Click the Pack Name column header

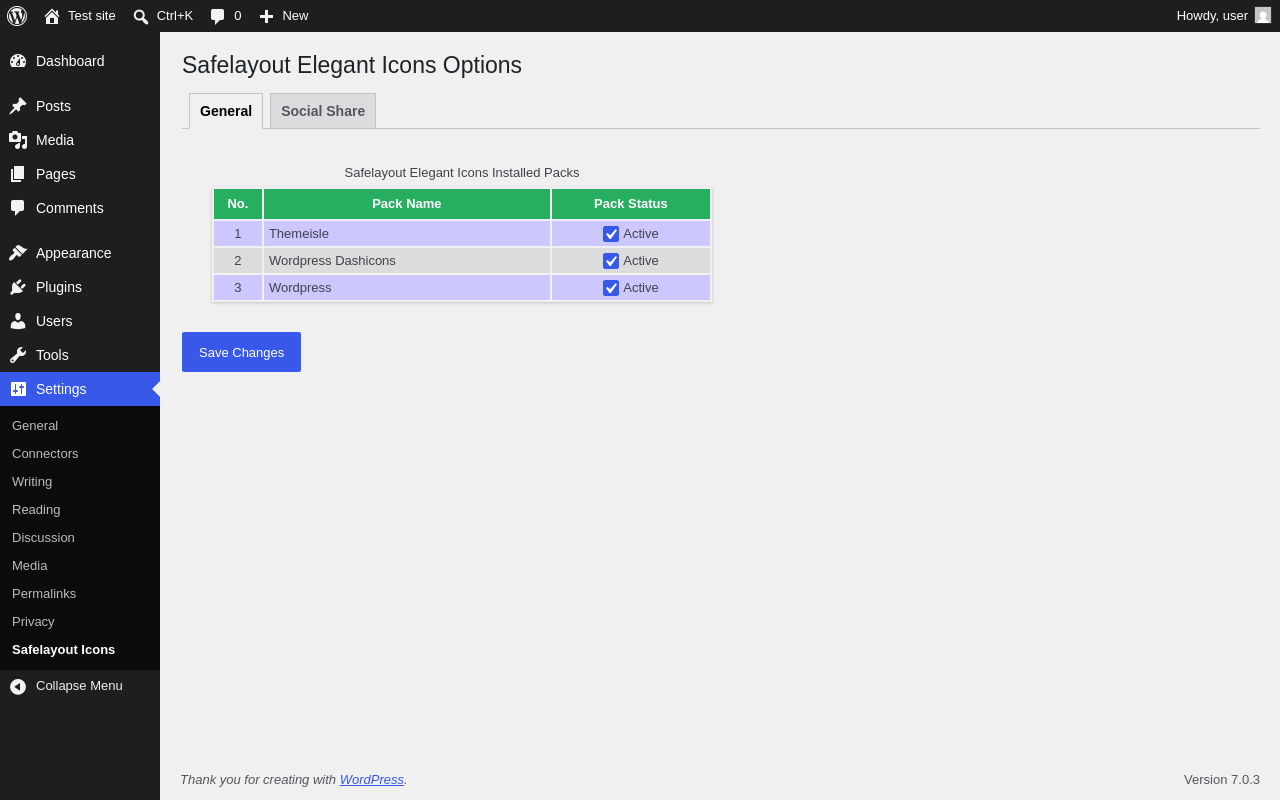tap(407, 204)
